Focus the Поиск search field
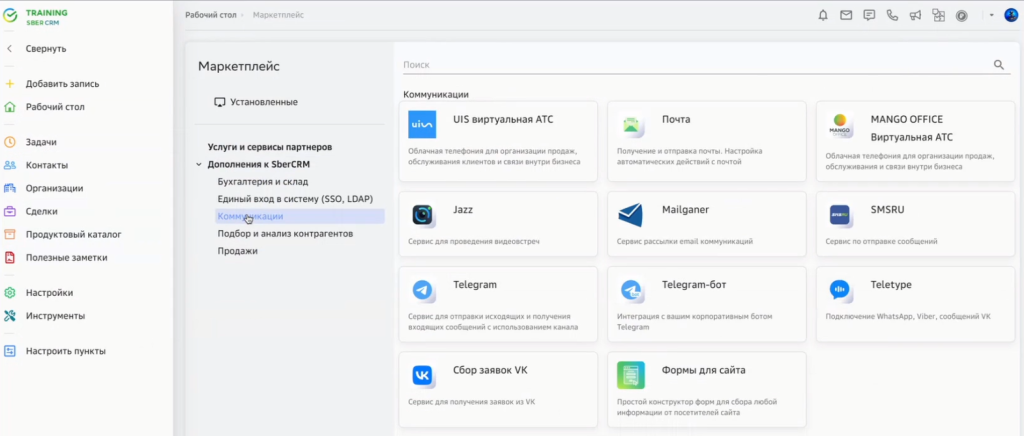Viewport: 1024px width, 436px height. (x=690, y=65)
